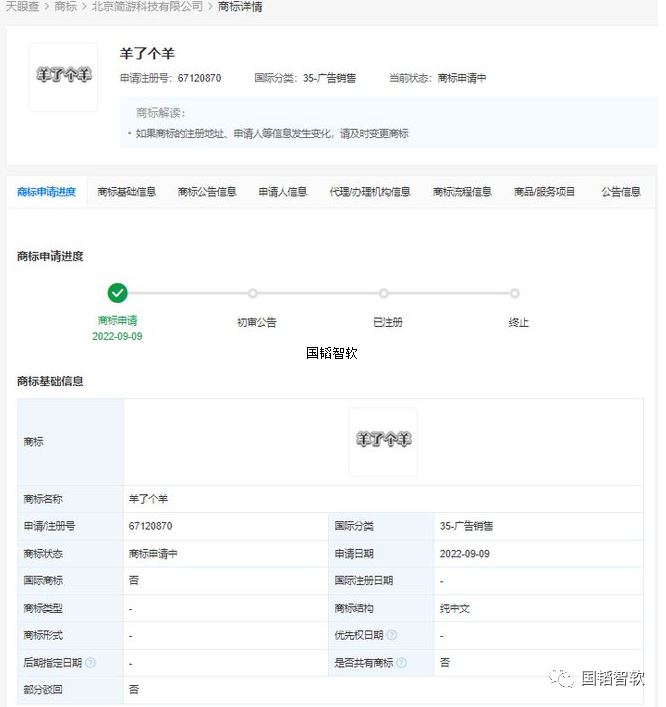Open the 商标公告信息 tab

coord(207,192)
